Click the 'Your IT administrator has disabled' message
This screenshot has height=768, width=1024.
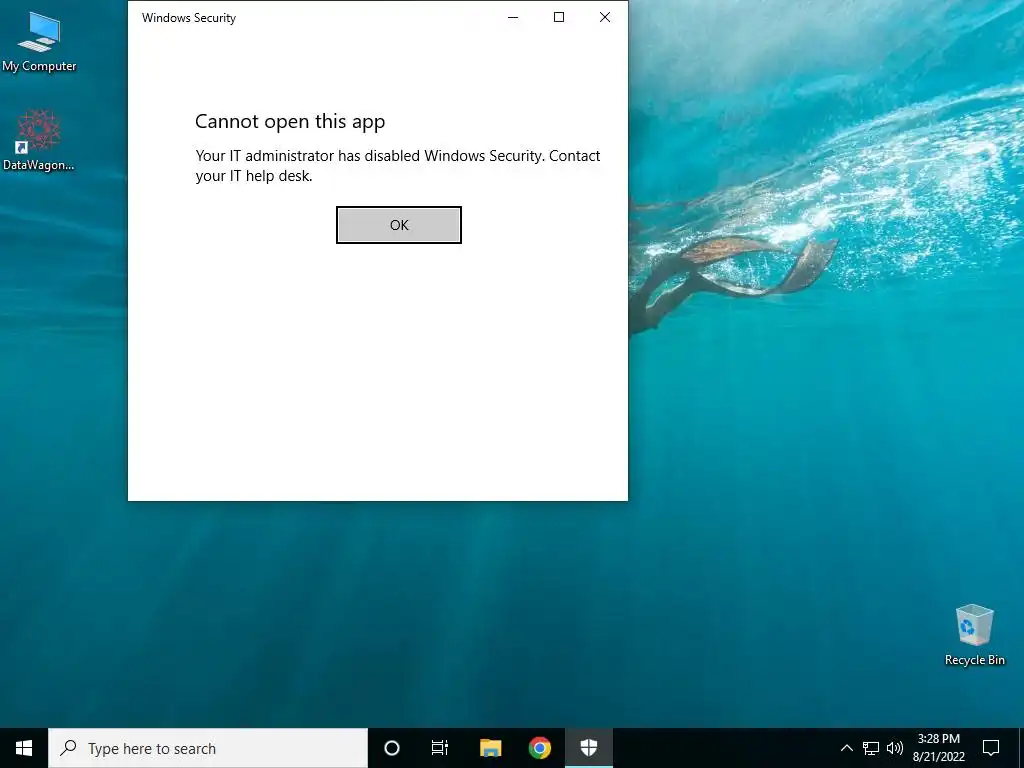[398, 166]
